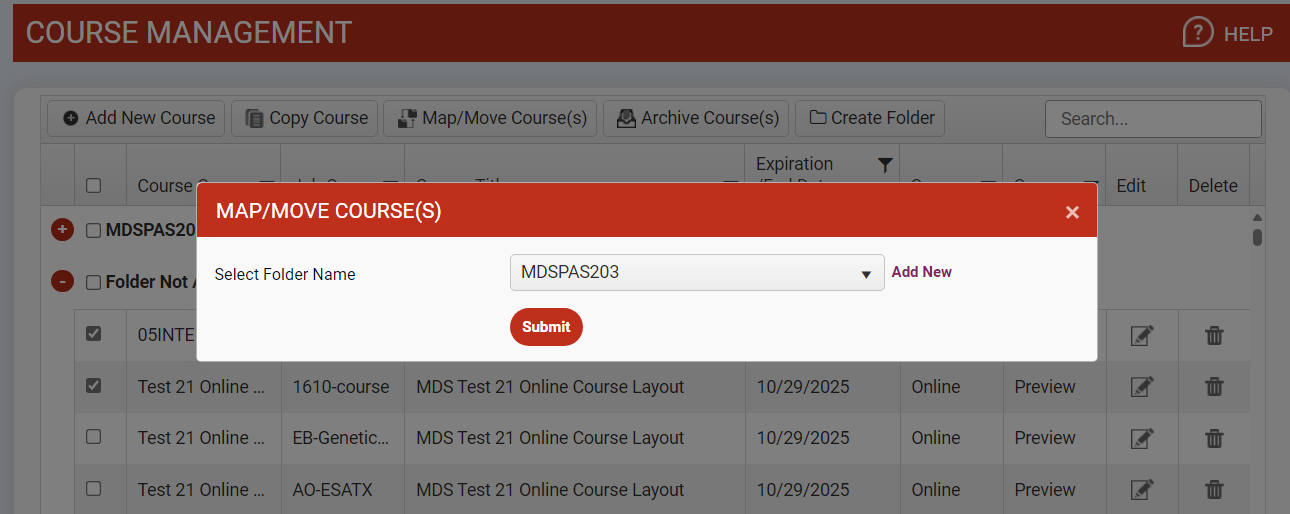1290x514 pixels.
Task: Edit the EB-Genetic course row
Action: point(1141,438)
